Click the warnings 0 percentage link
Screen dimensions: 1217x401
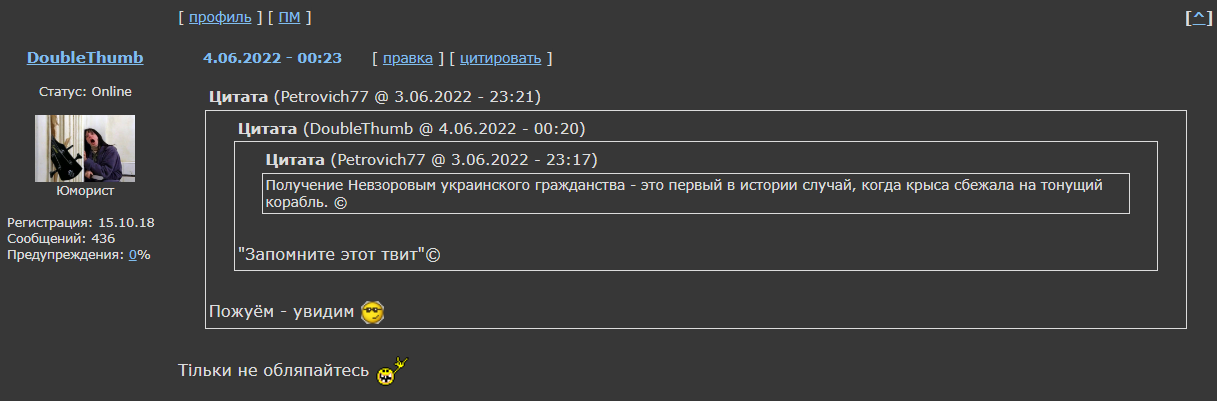coord(133,255)
